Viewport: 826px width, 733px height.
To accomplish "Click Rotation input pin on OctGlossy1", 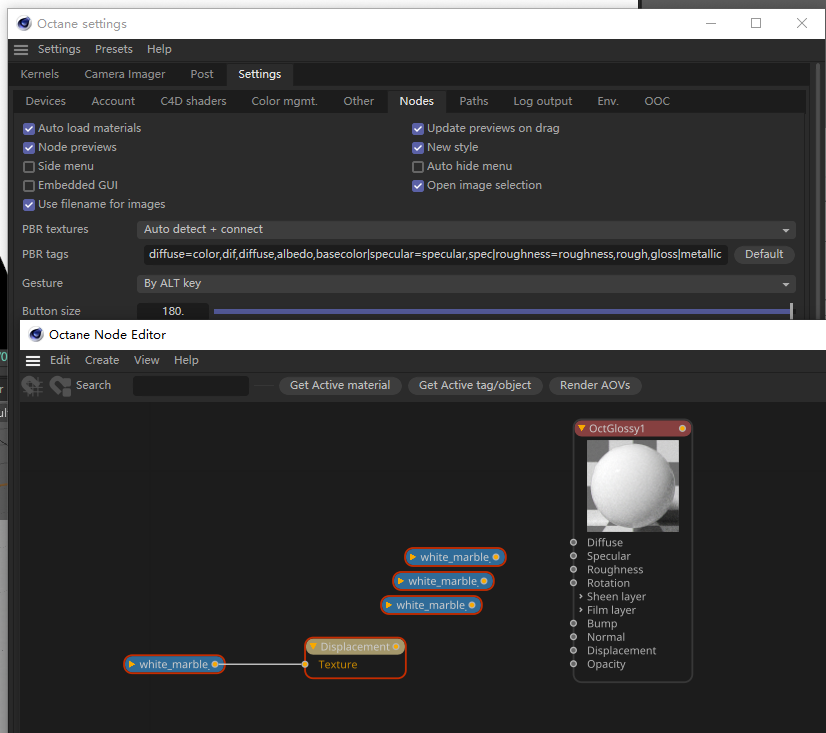I will tap(573, 583).
